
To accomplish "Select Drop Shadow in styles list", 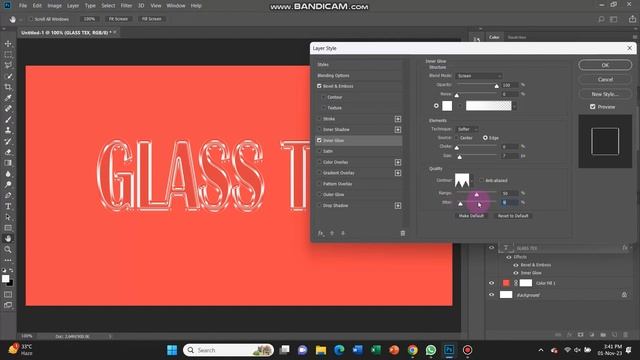I will [x=336, y=205].
